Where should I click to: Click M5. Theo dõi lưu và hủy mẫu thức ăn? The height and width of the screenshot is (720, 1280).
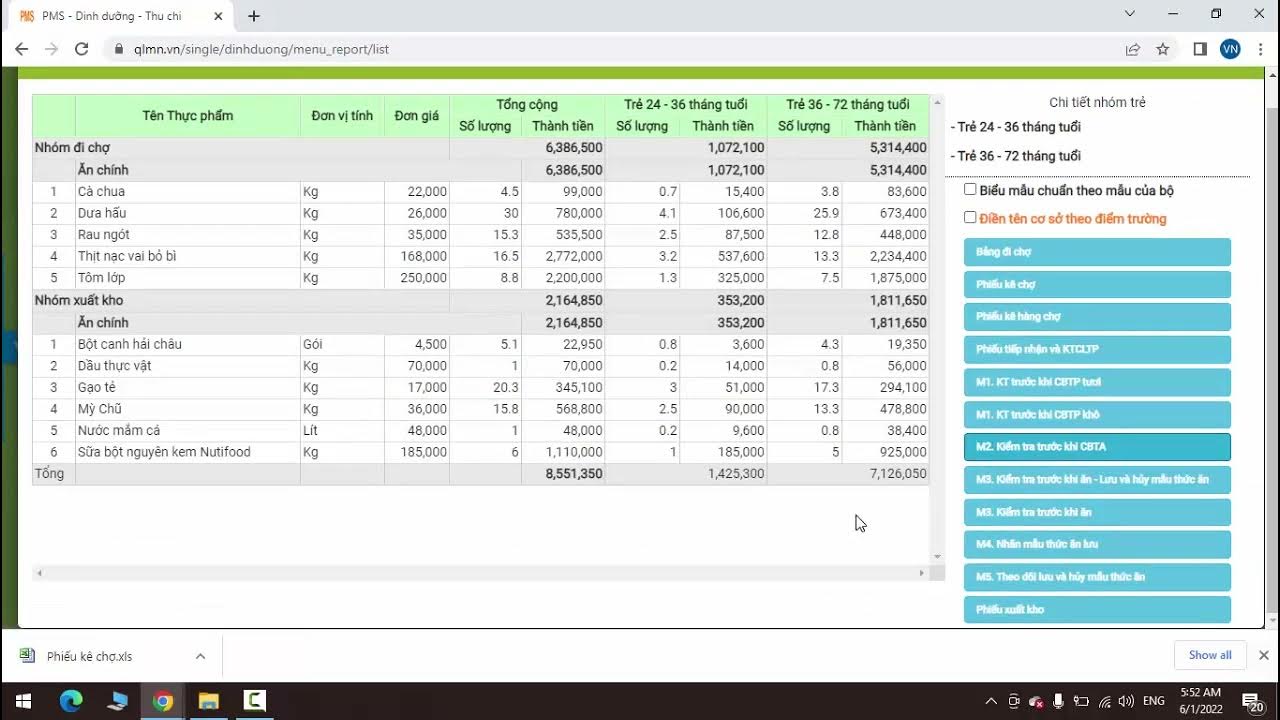[1097, 577]
